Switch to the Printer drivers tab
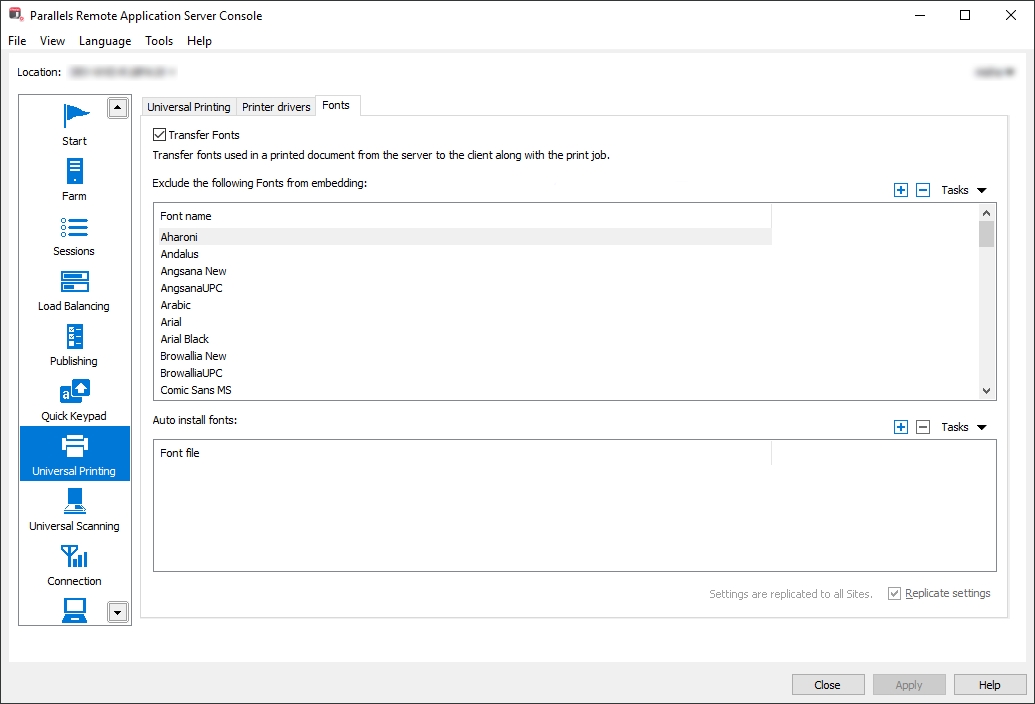This screenshot has height=704, width=1035. [276, 107]
